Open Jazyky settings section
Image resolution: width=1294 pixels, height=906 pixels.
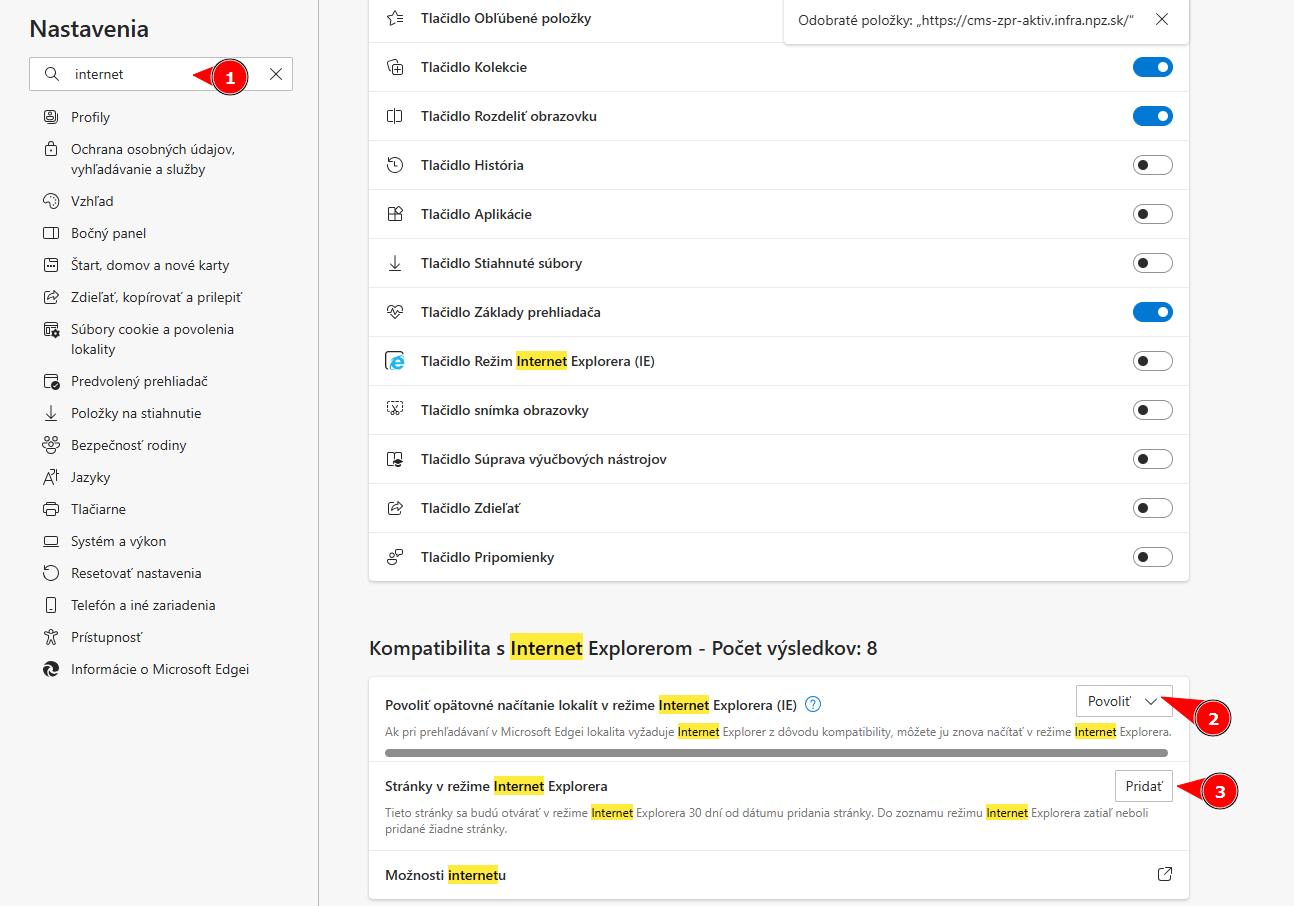click(90, 477)
